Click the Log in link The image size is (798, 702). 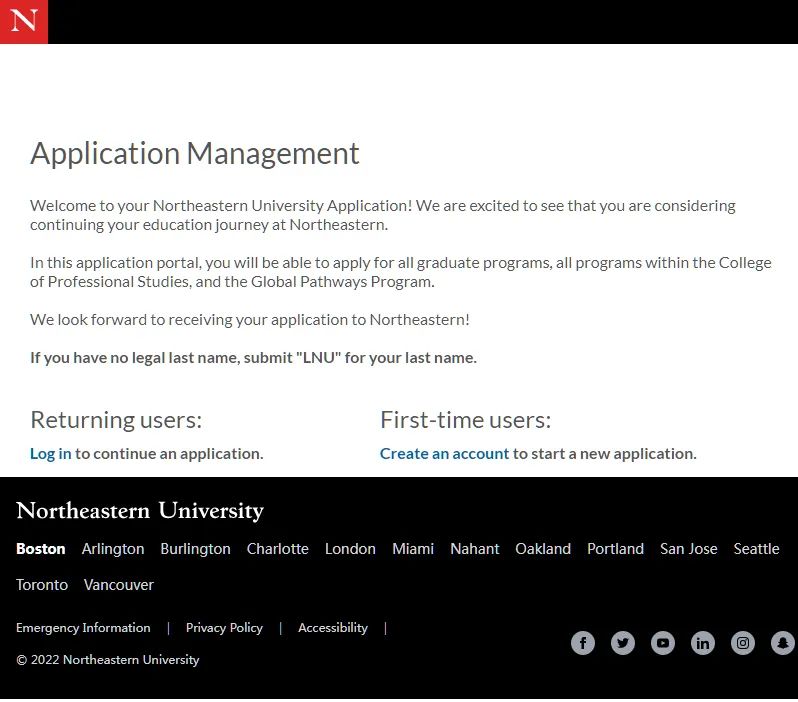(x=50, y=454)
